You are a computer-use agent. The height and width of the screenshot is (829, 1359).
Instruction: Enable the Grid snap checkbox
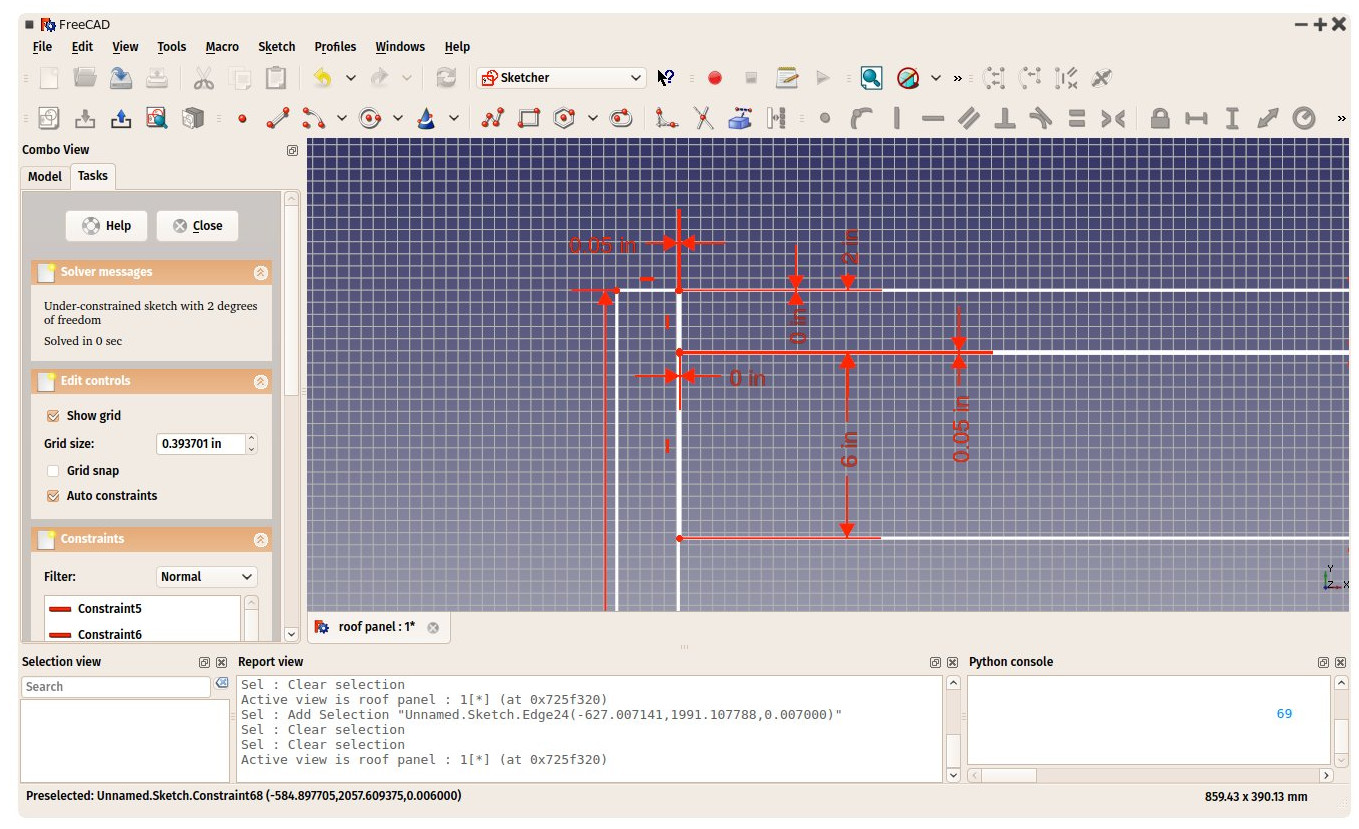tap(54, 471)
